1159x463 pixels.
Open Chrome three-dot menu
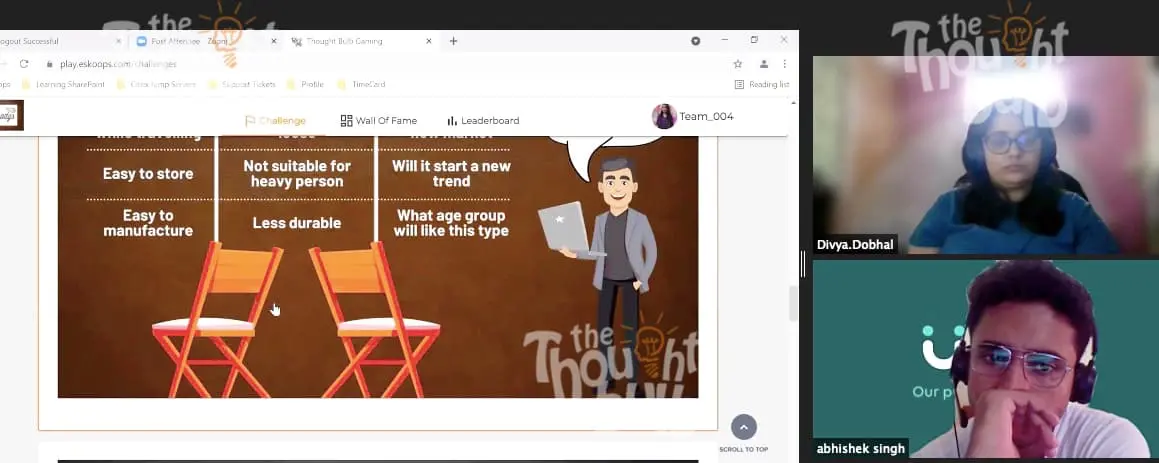coord(784,64)
